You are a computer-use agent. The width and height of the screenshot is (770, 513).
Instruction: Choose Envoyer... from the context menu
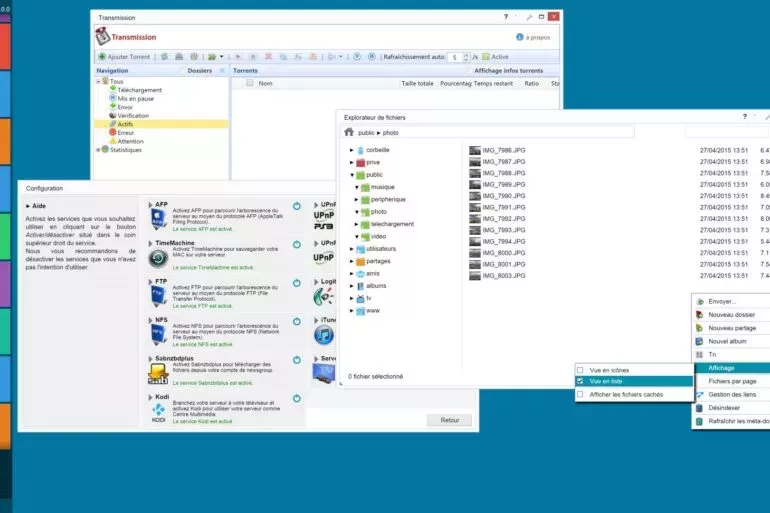coord(731,301)
